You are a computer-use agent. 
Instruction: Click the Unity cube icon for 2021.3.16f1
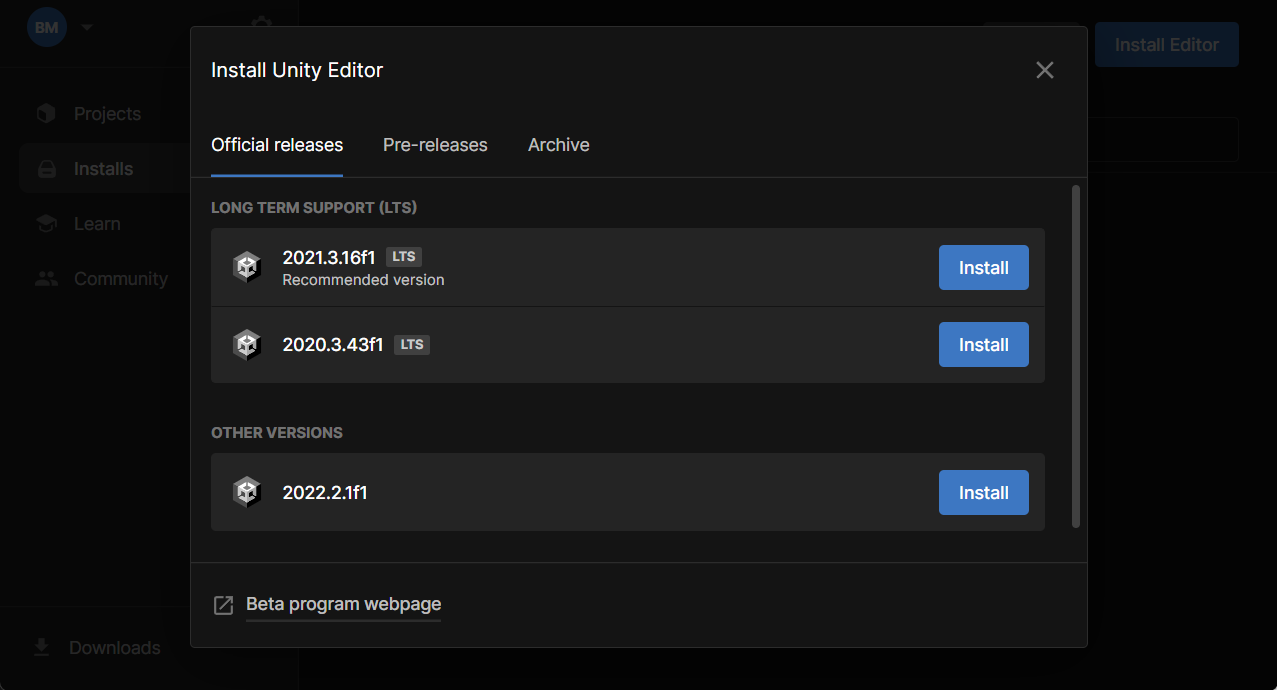click(246, 267)
